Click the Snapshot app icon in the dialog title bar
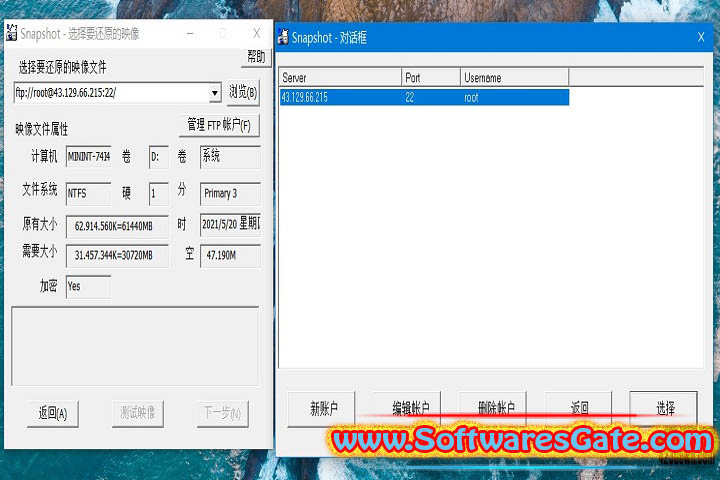This screenshot has width=720, height=480. [283, 37]
